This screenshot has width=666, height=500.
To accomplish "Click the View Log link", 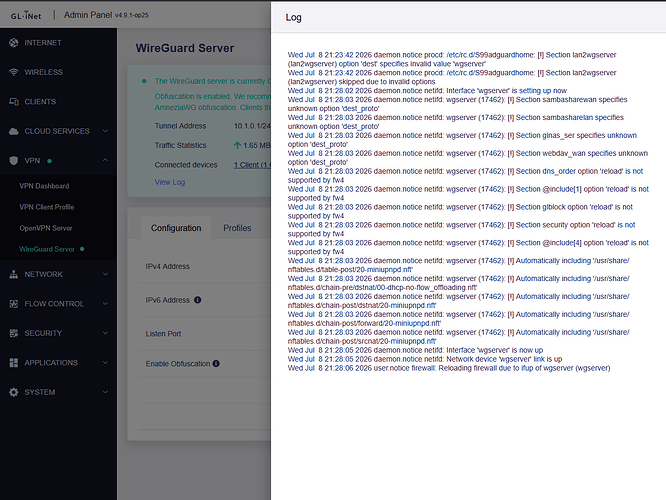I will tap(169, 182).
